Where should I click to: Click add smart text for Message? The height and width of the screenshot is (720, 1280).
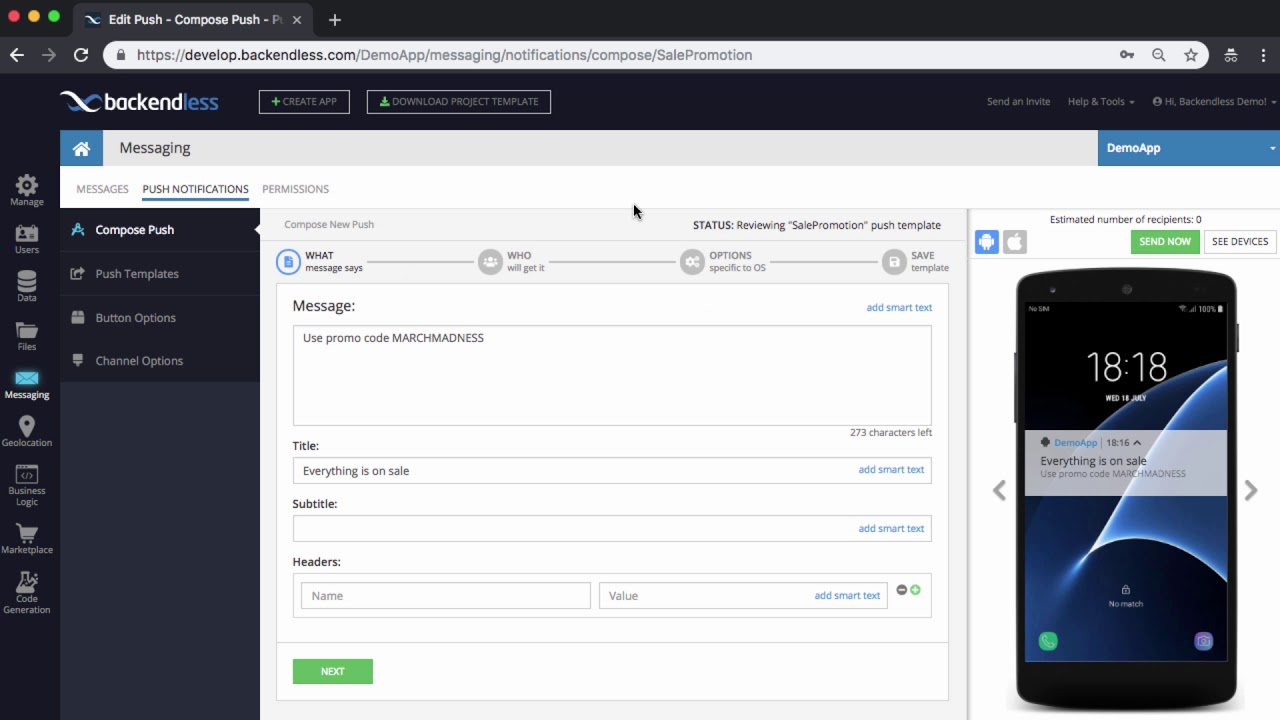[x=899, y=308]
